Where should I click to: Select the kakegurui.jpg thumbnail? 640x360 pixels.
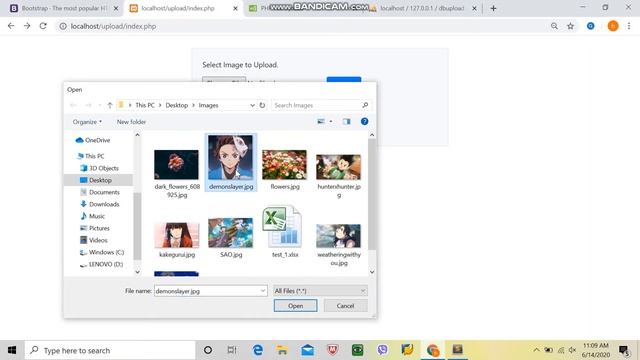[177, 236]
